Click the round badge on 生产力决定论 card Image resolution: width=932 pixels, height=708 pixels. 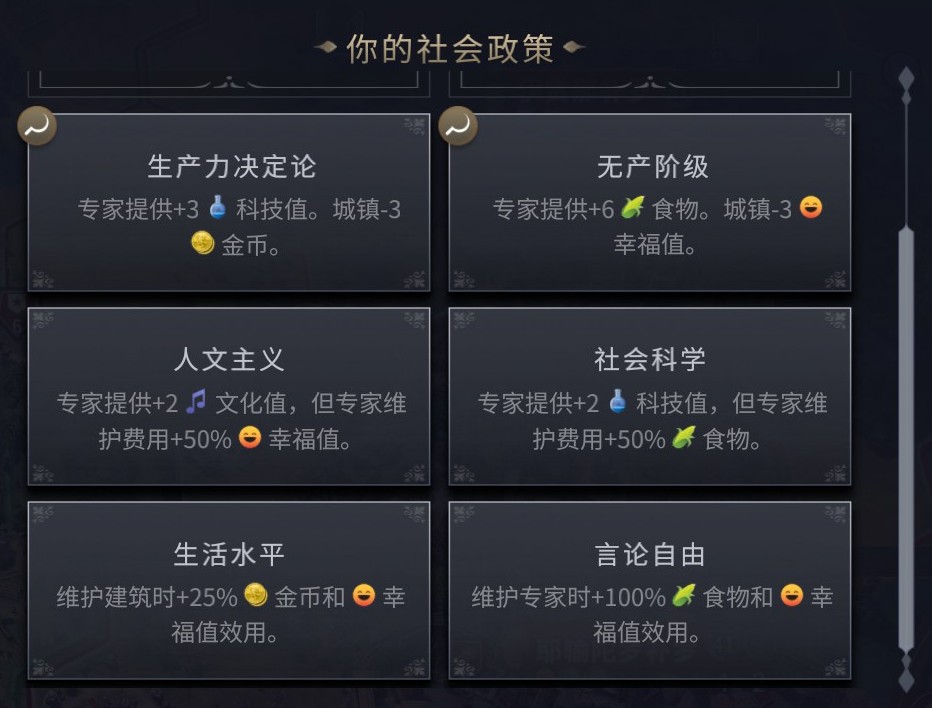coord(37,127)
